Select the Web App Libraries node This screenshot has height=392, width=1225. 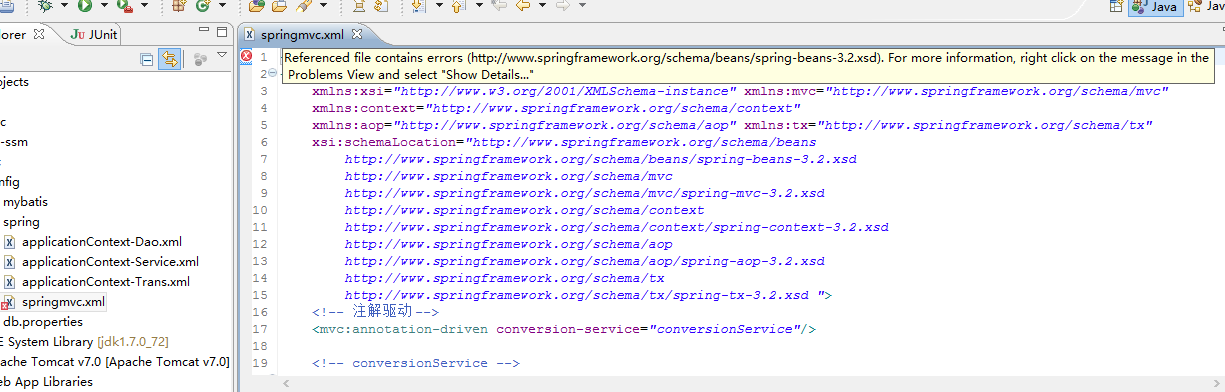[x=47, y=382]
